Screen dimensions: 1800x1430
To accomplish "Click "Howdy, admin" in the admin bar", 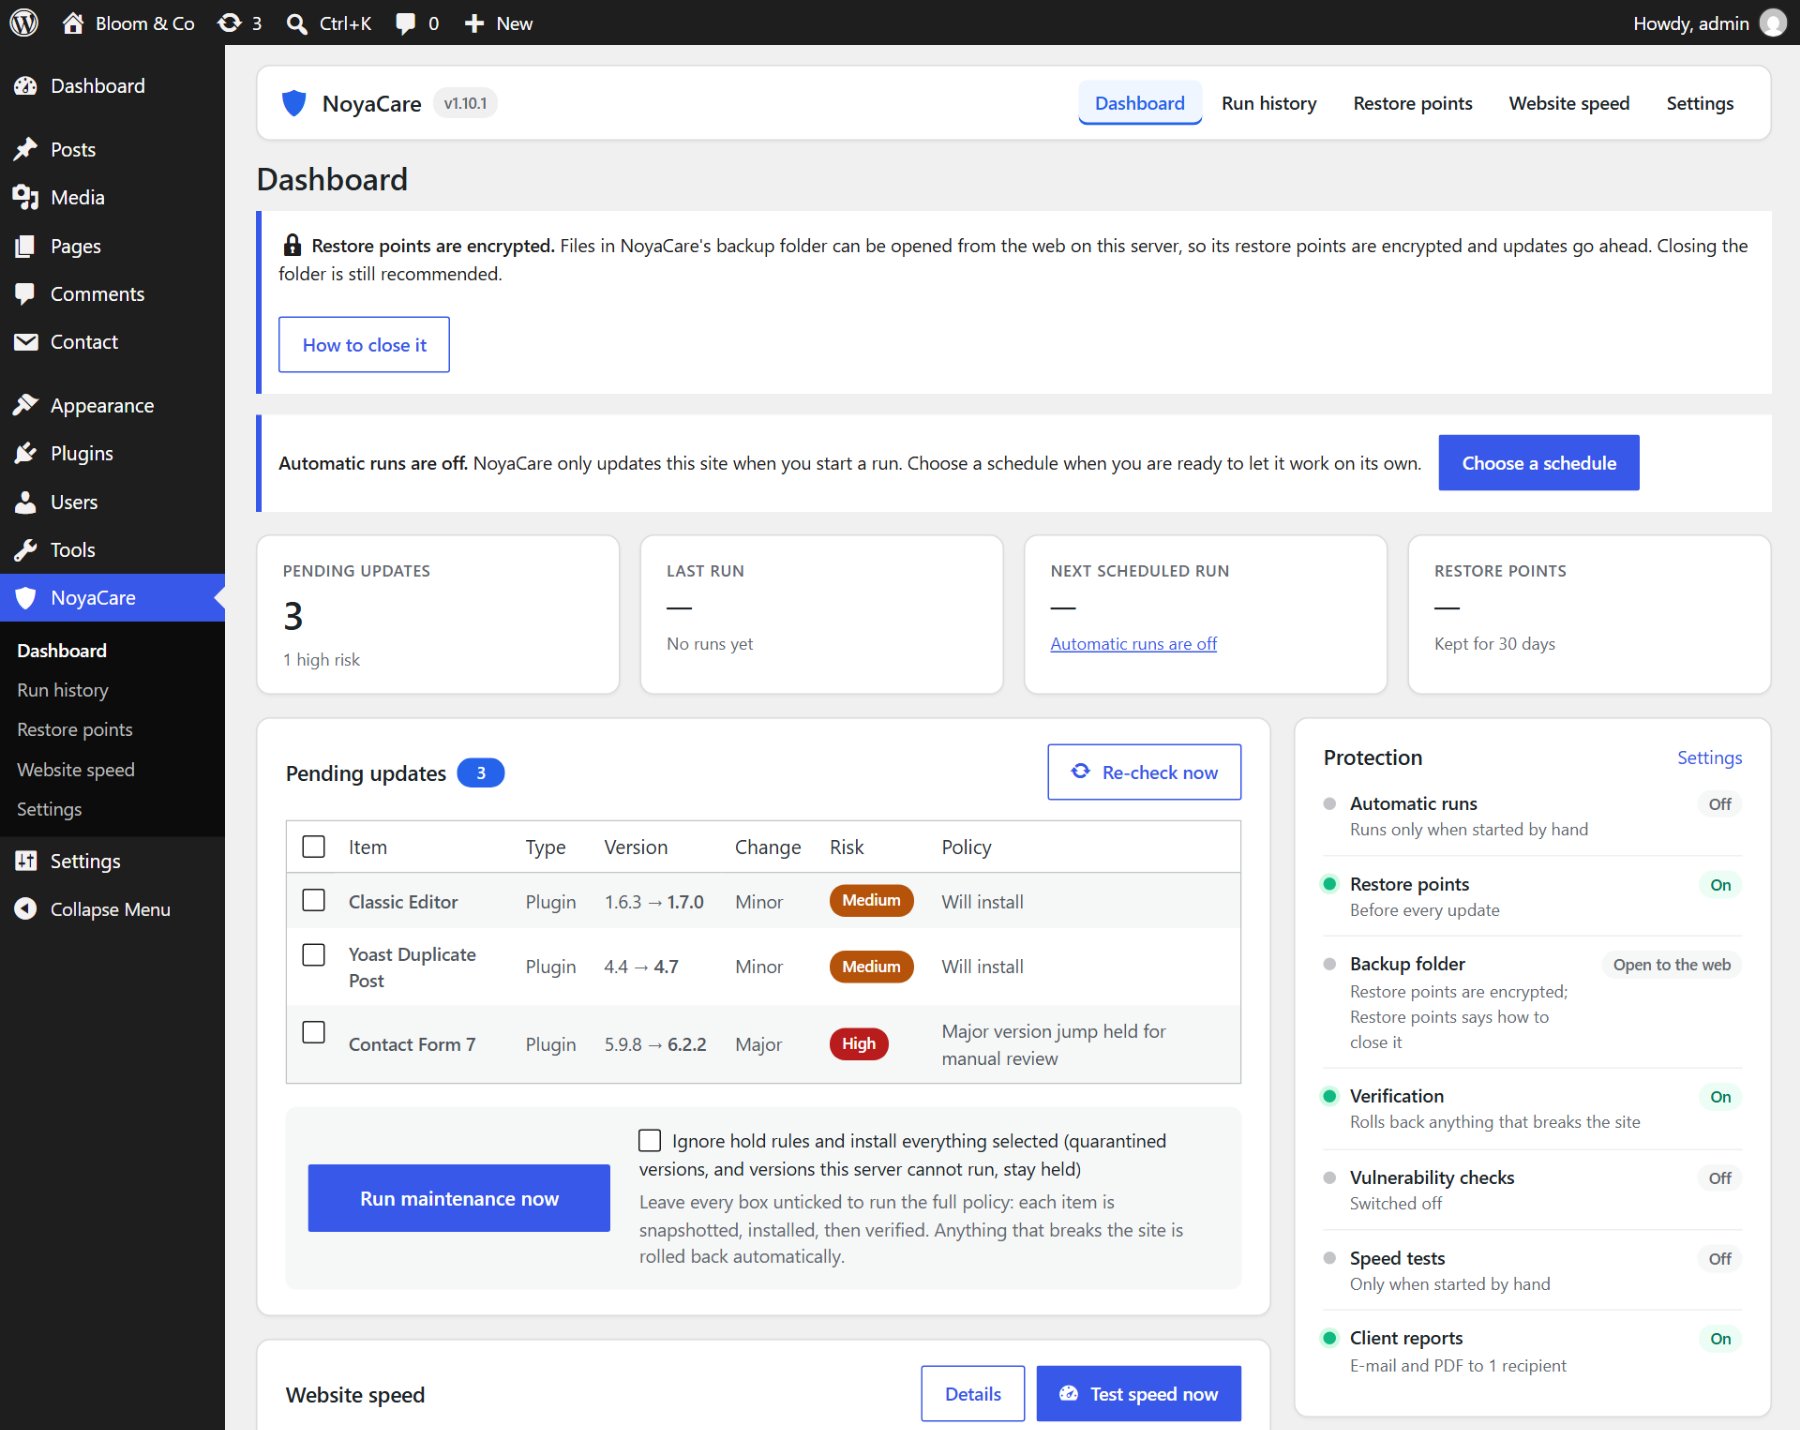I will 1691,23.
